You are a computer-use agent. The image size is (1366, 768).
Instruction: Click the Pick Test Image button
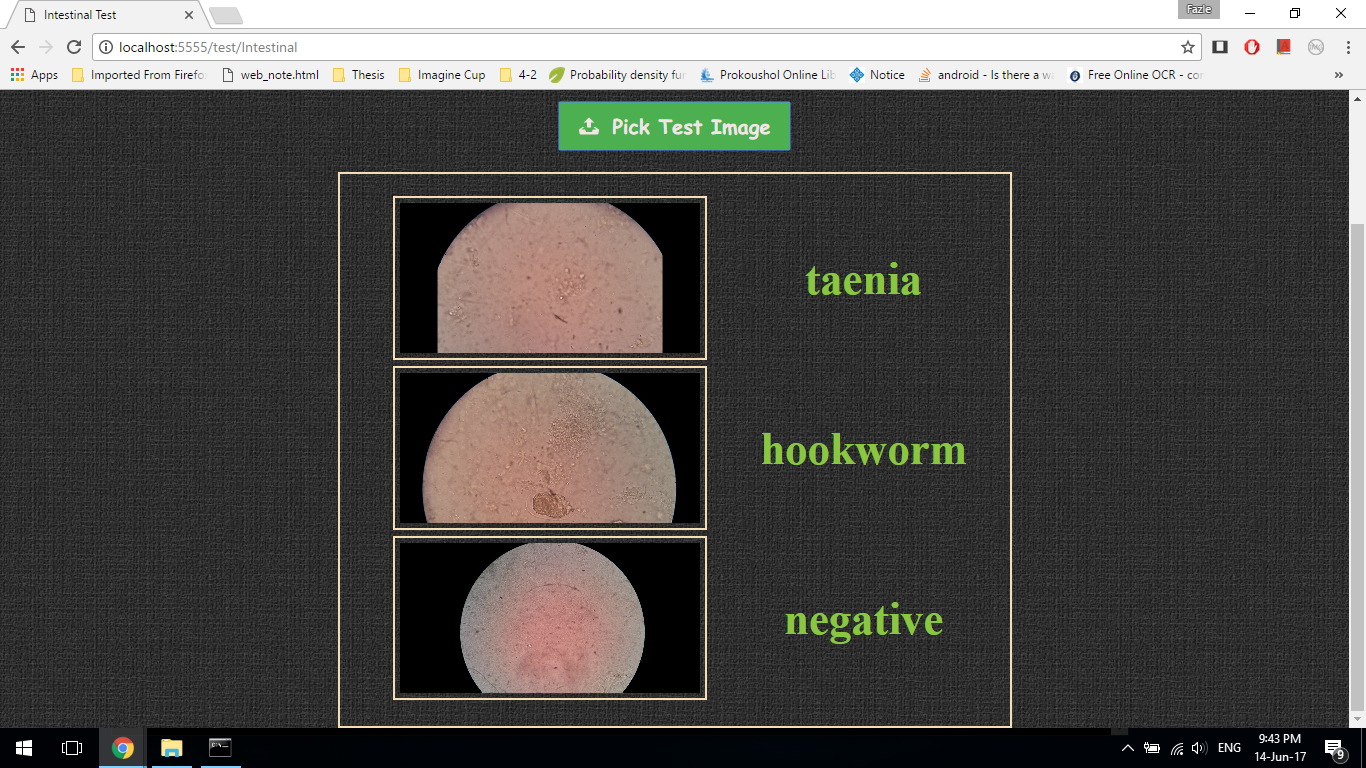click(x=674, y=127)
